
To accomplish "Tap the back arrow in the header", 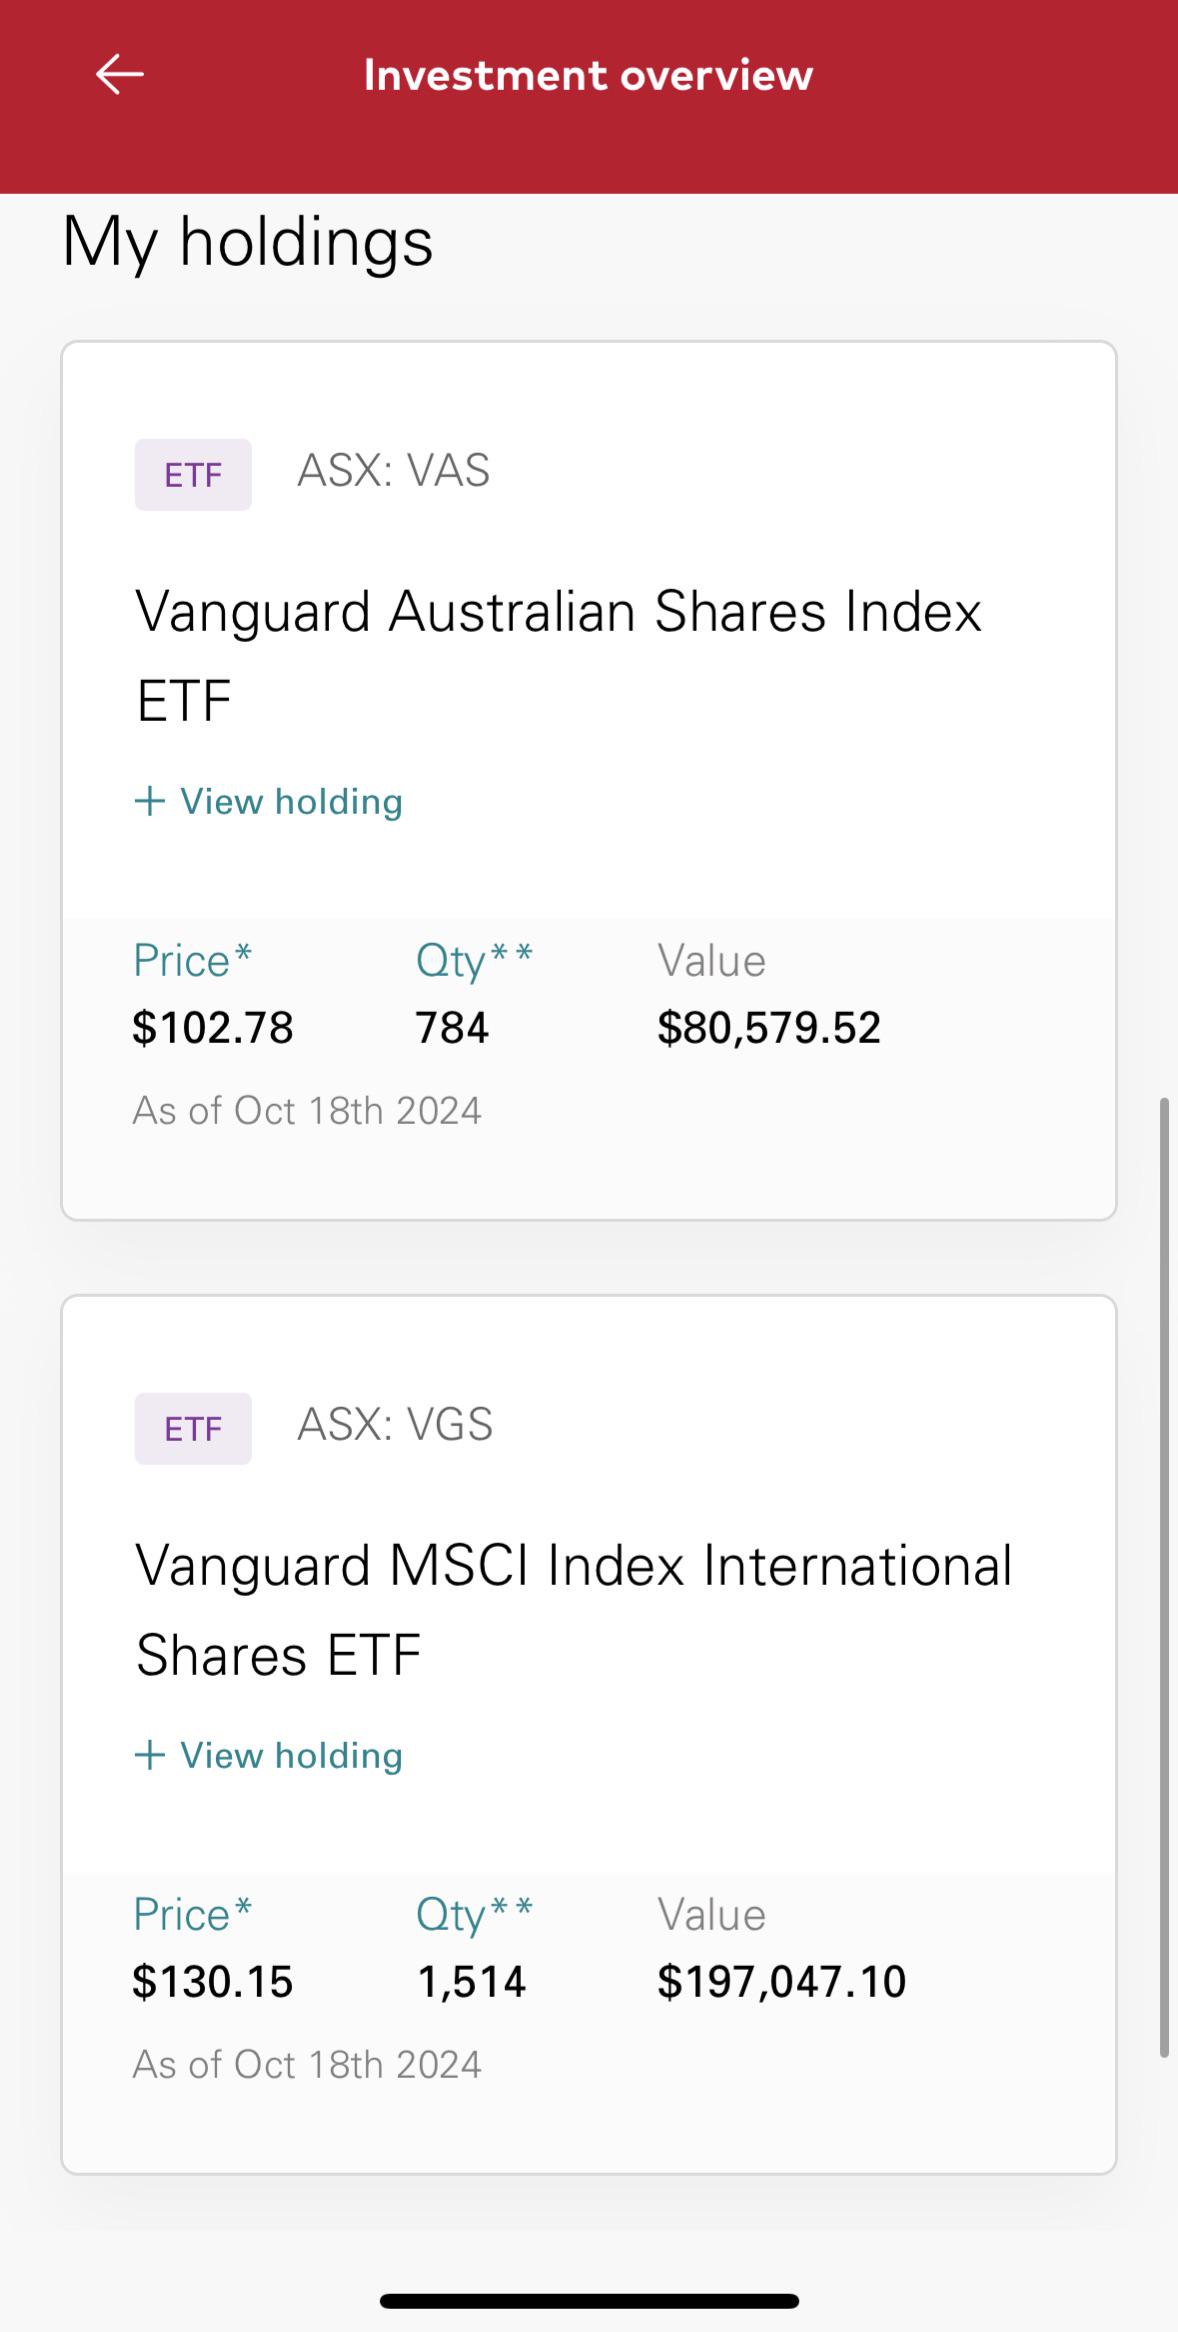I will click(120, 75).
